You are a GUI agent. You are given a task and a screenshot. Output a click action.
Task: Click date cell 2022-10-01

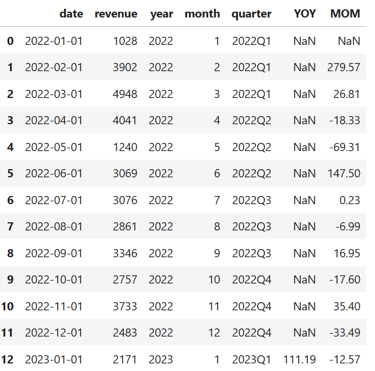[54, 279]
